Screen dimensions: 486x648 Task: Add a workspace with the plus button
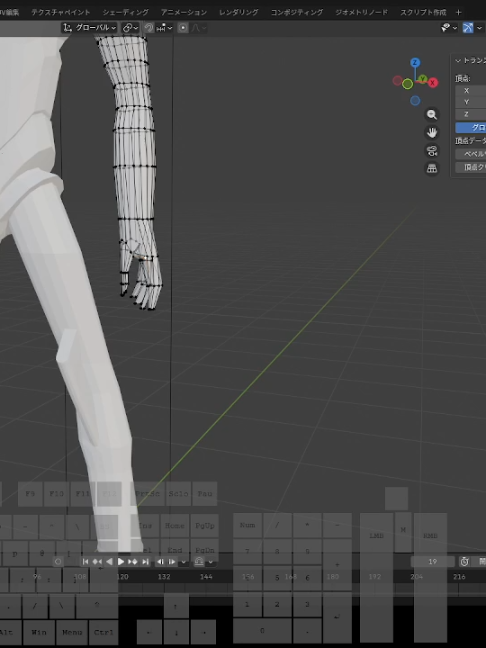tap(458, 12)
